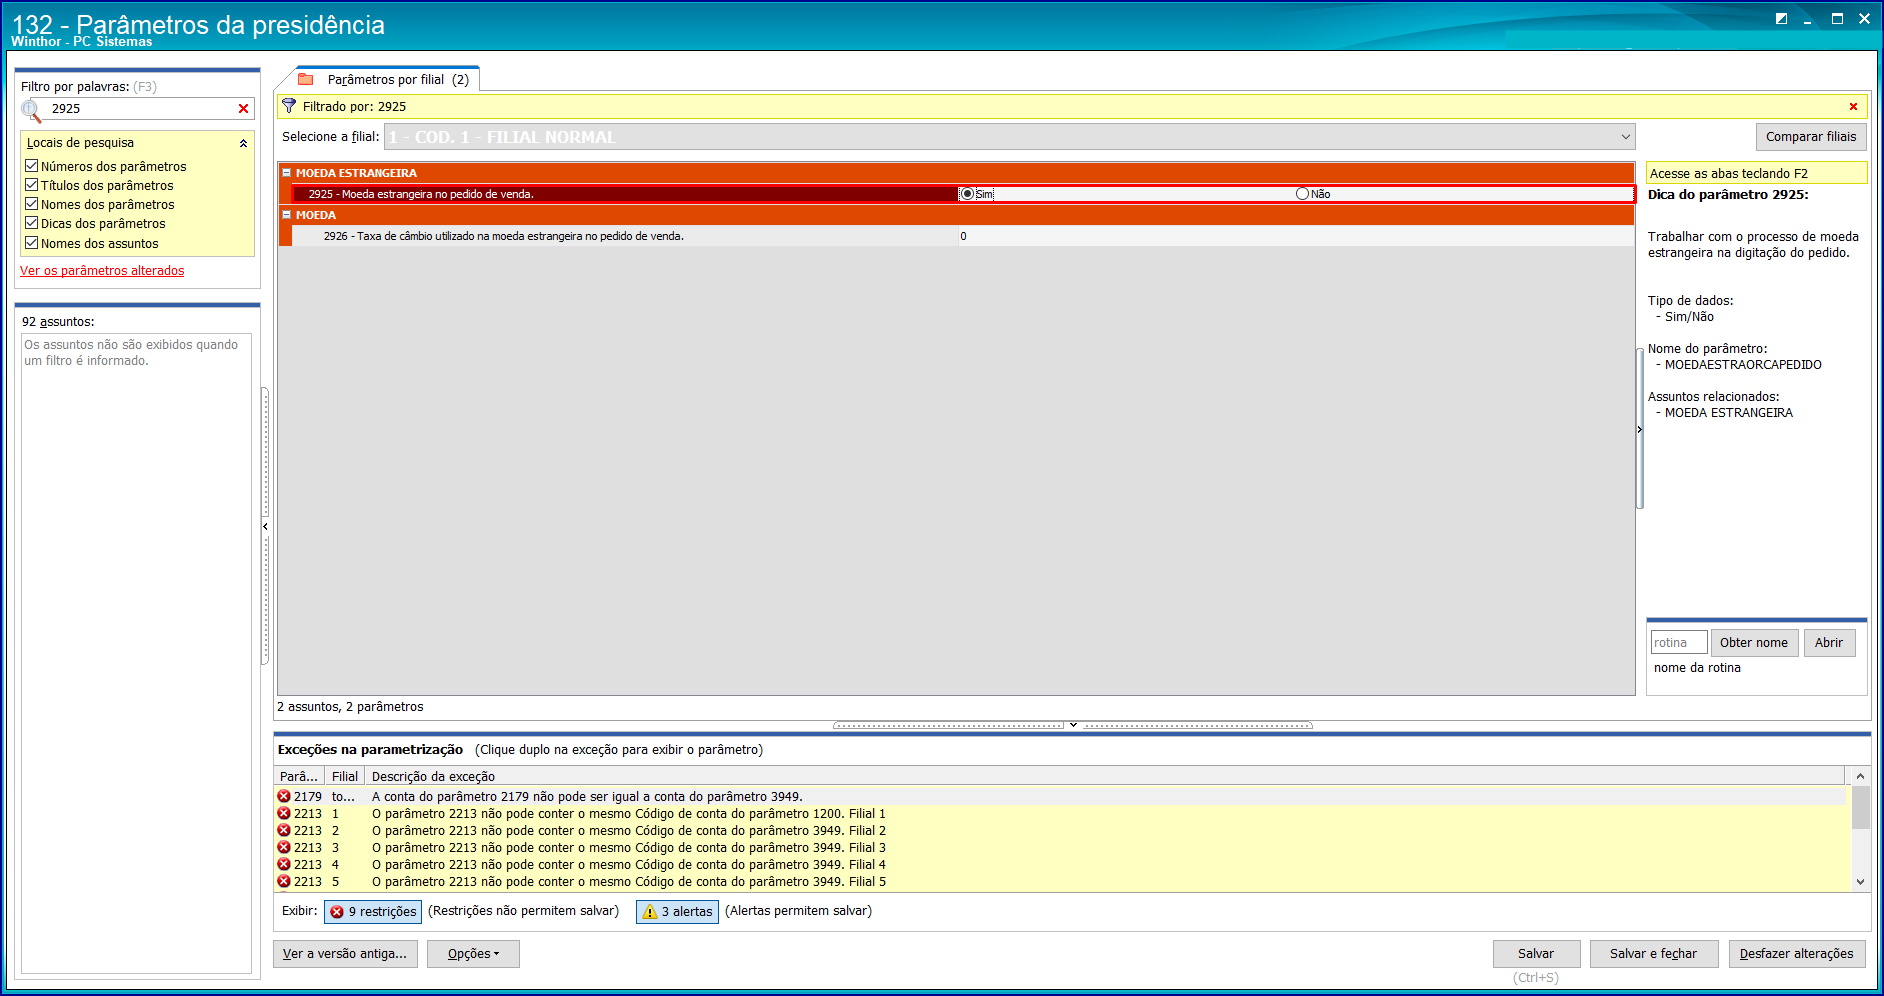Click error icon on exception row 2179

[x=284, y=797]
